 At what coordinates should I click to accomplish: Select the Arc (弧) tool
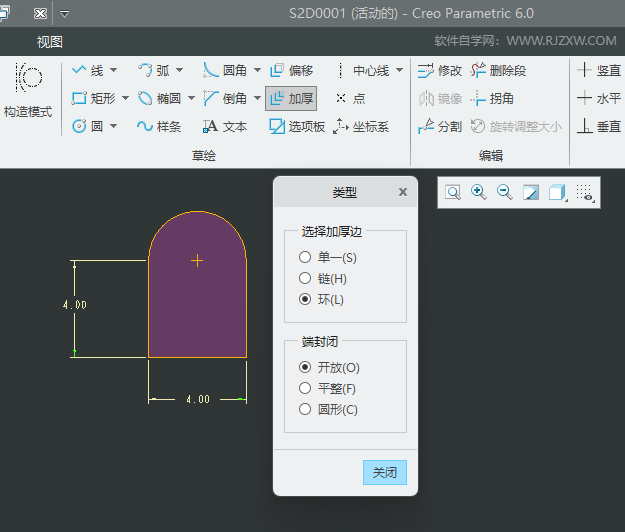tap(154, 71)
